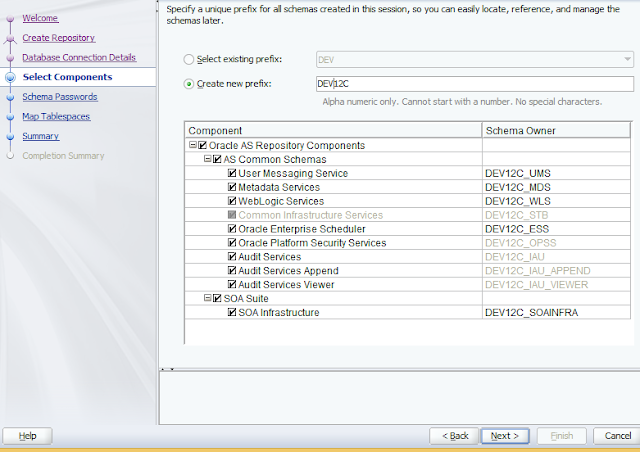Select the 'Create new prefix' radio button
This screenshot has width=640, height=452.
coord(189,84)
